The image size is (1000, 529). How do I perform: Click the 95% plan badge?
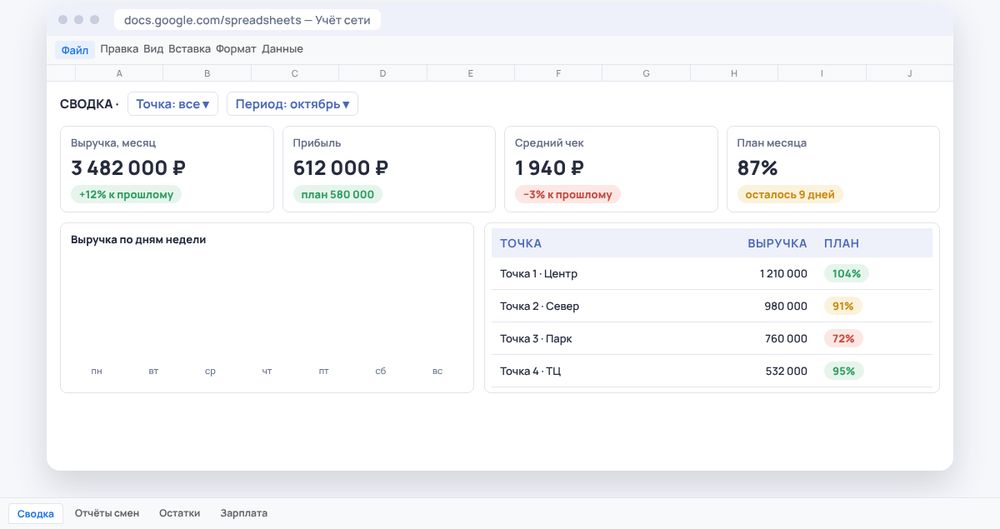click(844, 371)
